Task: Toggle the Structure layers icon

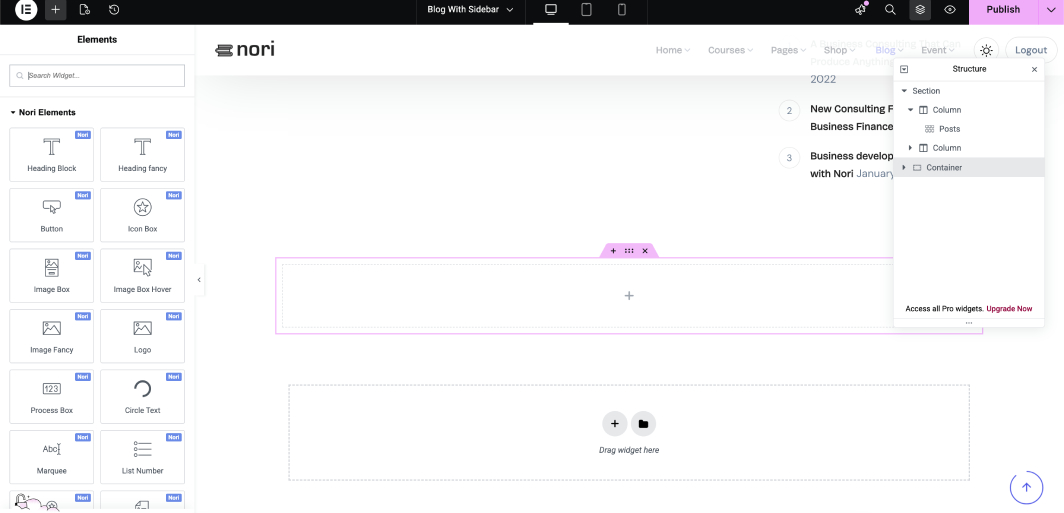Action: coord(920,10)
